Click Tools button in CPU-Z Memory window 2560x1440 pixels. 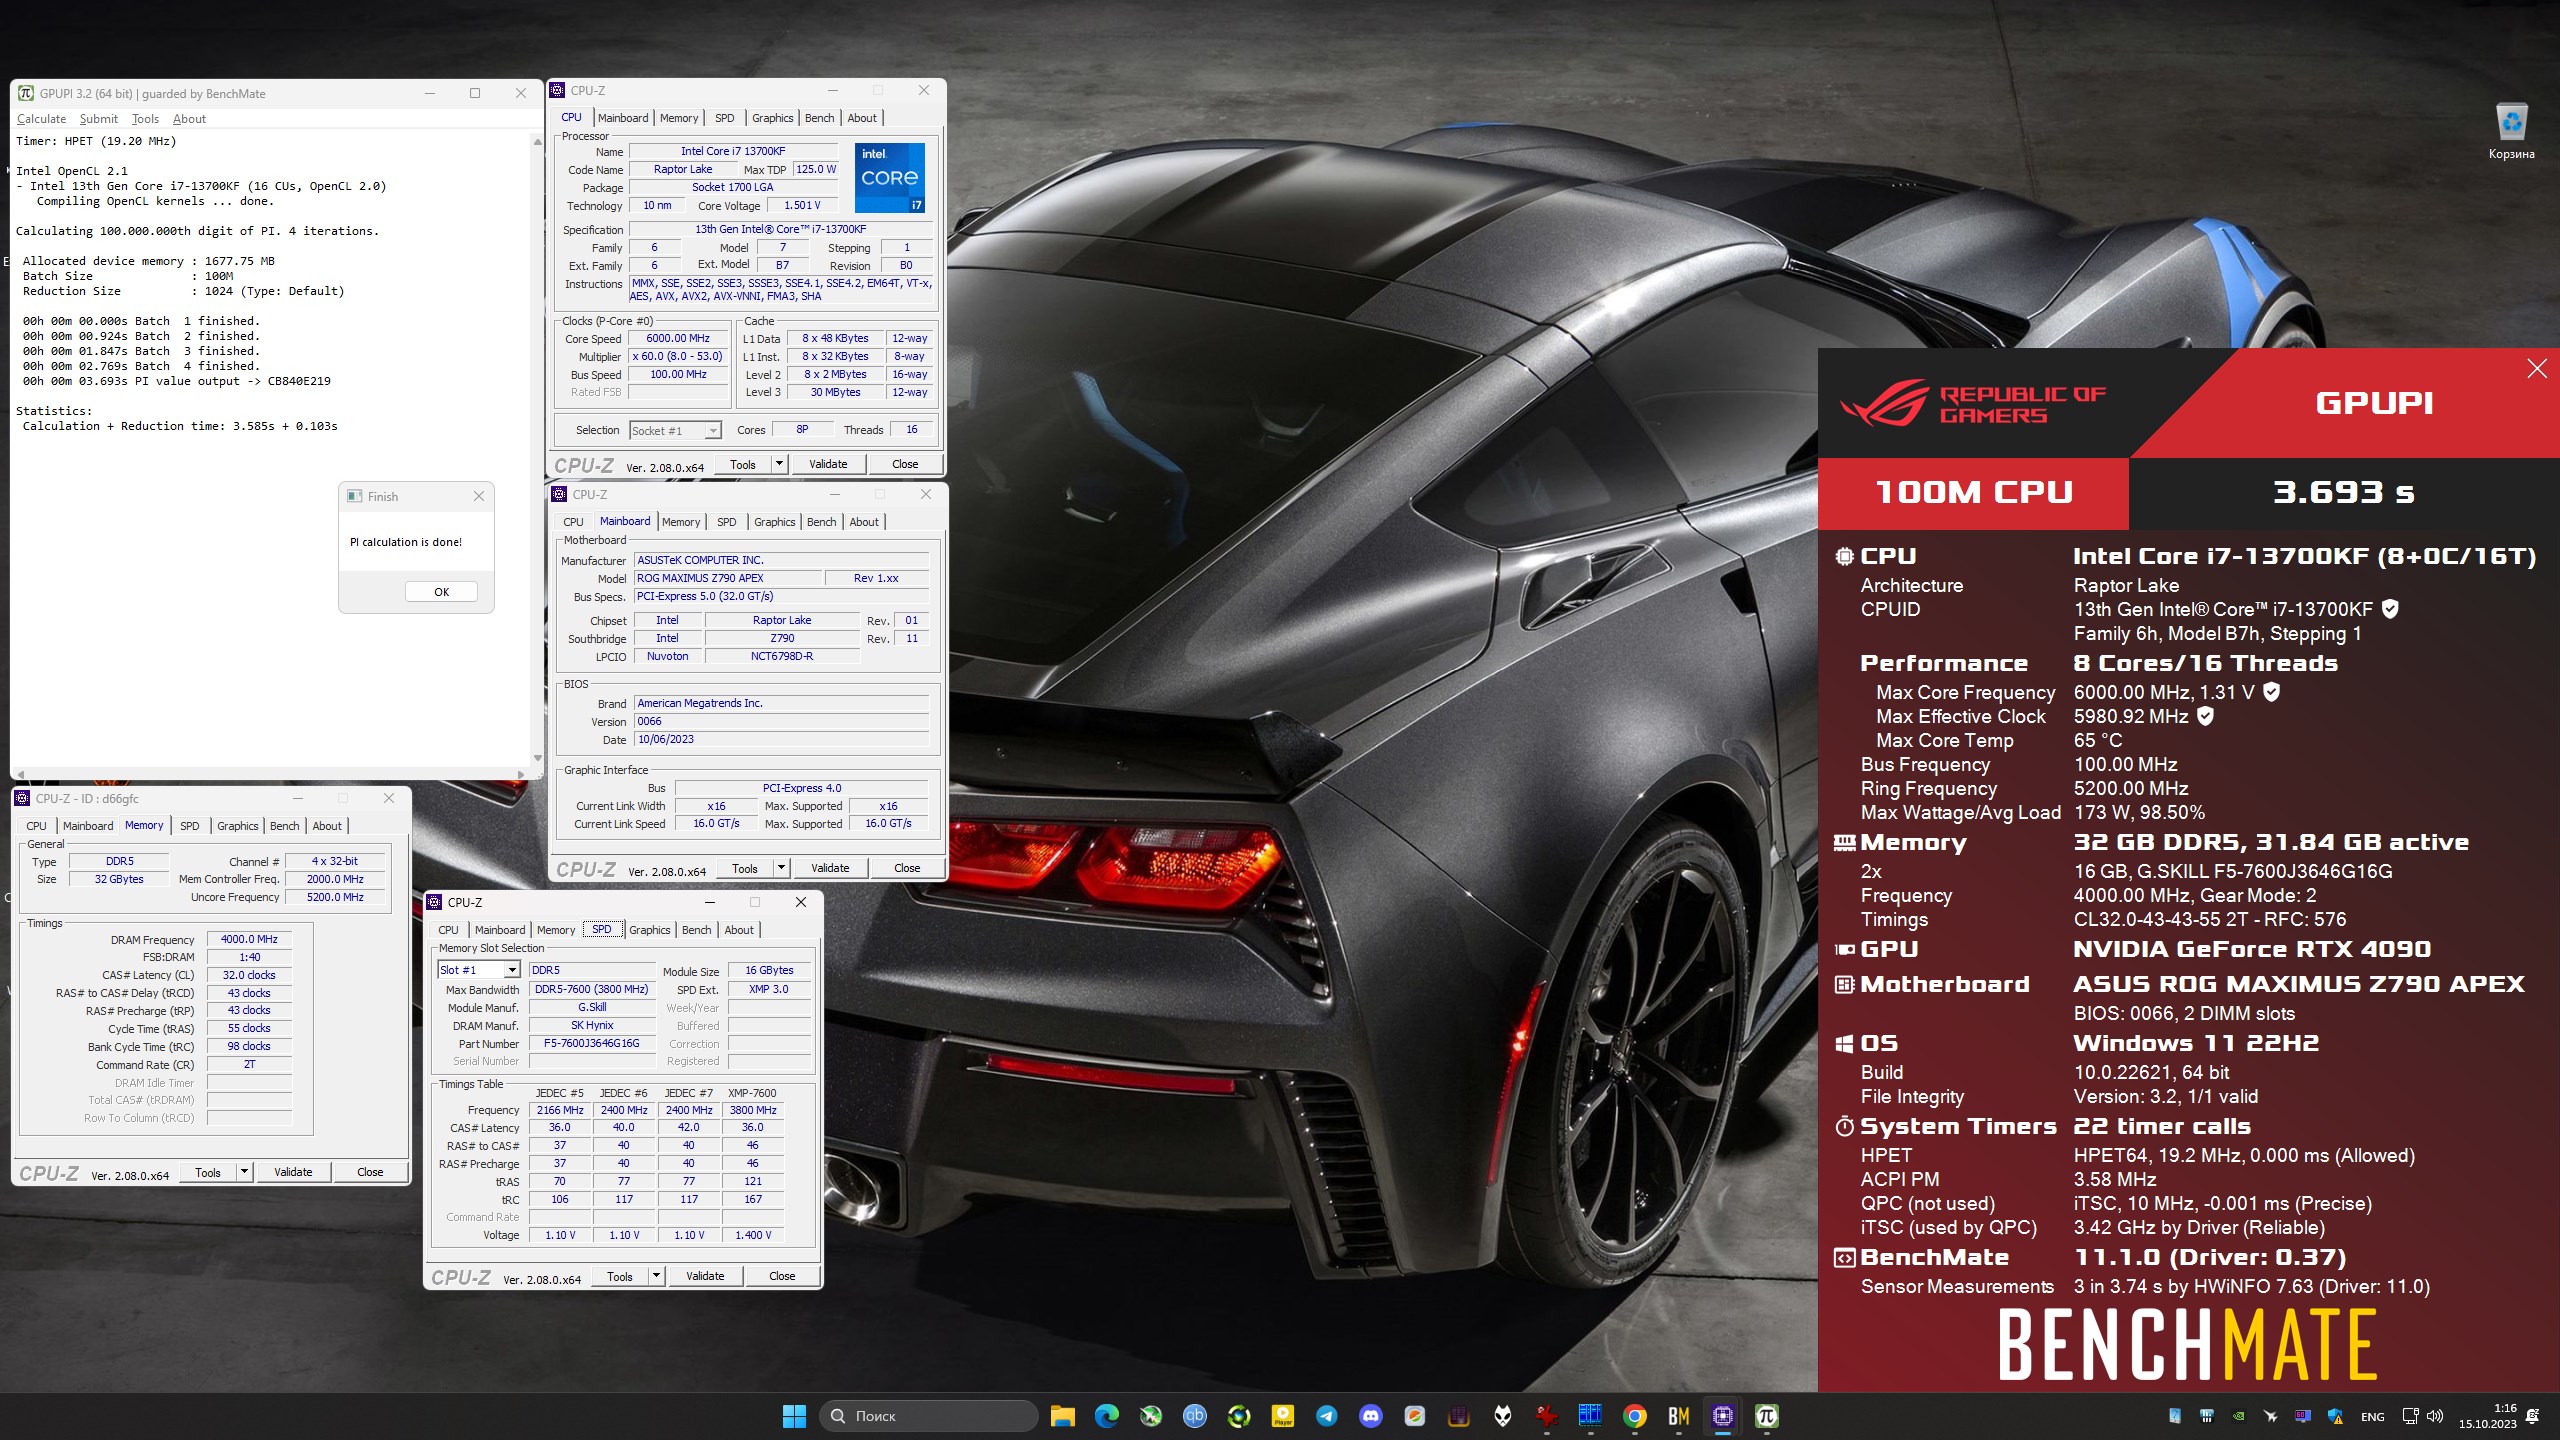[208, 1172]
